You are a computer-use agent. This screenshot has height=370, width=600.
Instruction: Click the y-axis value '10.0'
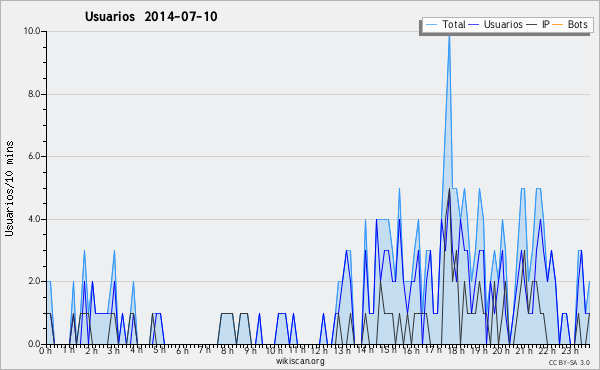(x=32, y=31)
